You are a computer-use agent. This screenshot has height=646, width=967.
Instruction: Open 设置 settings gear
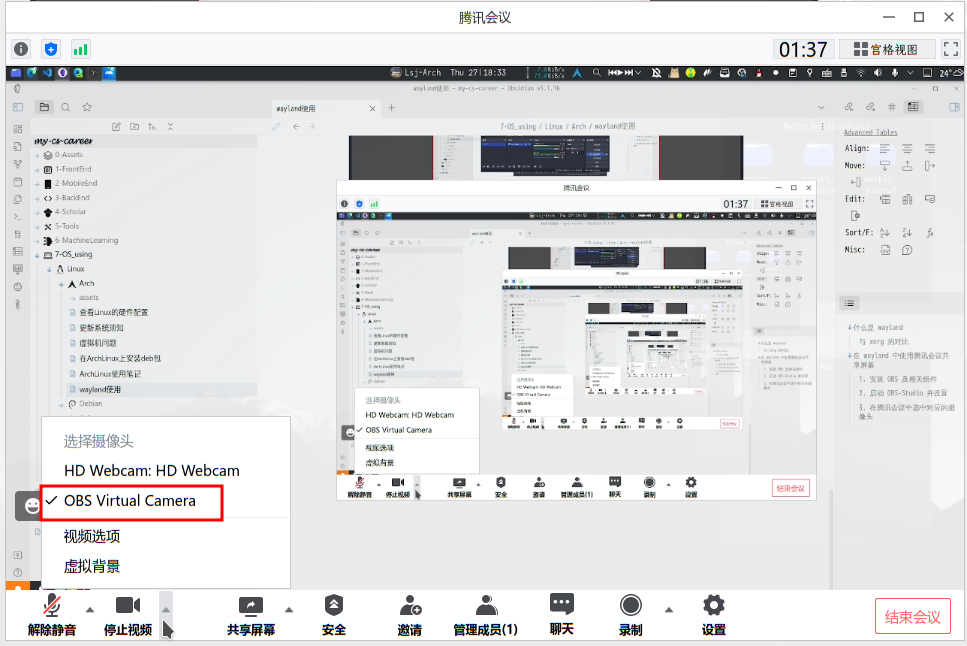713,615
